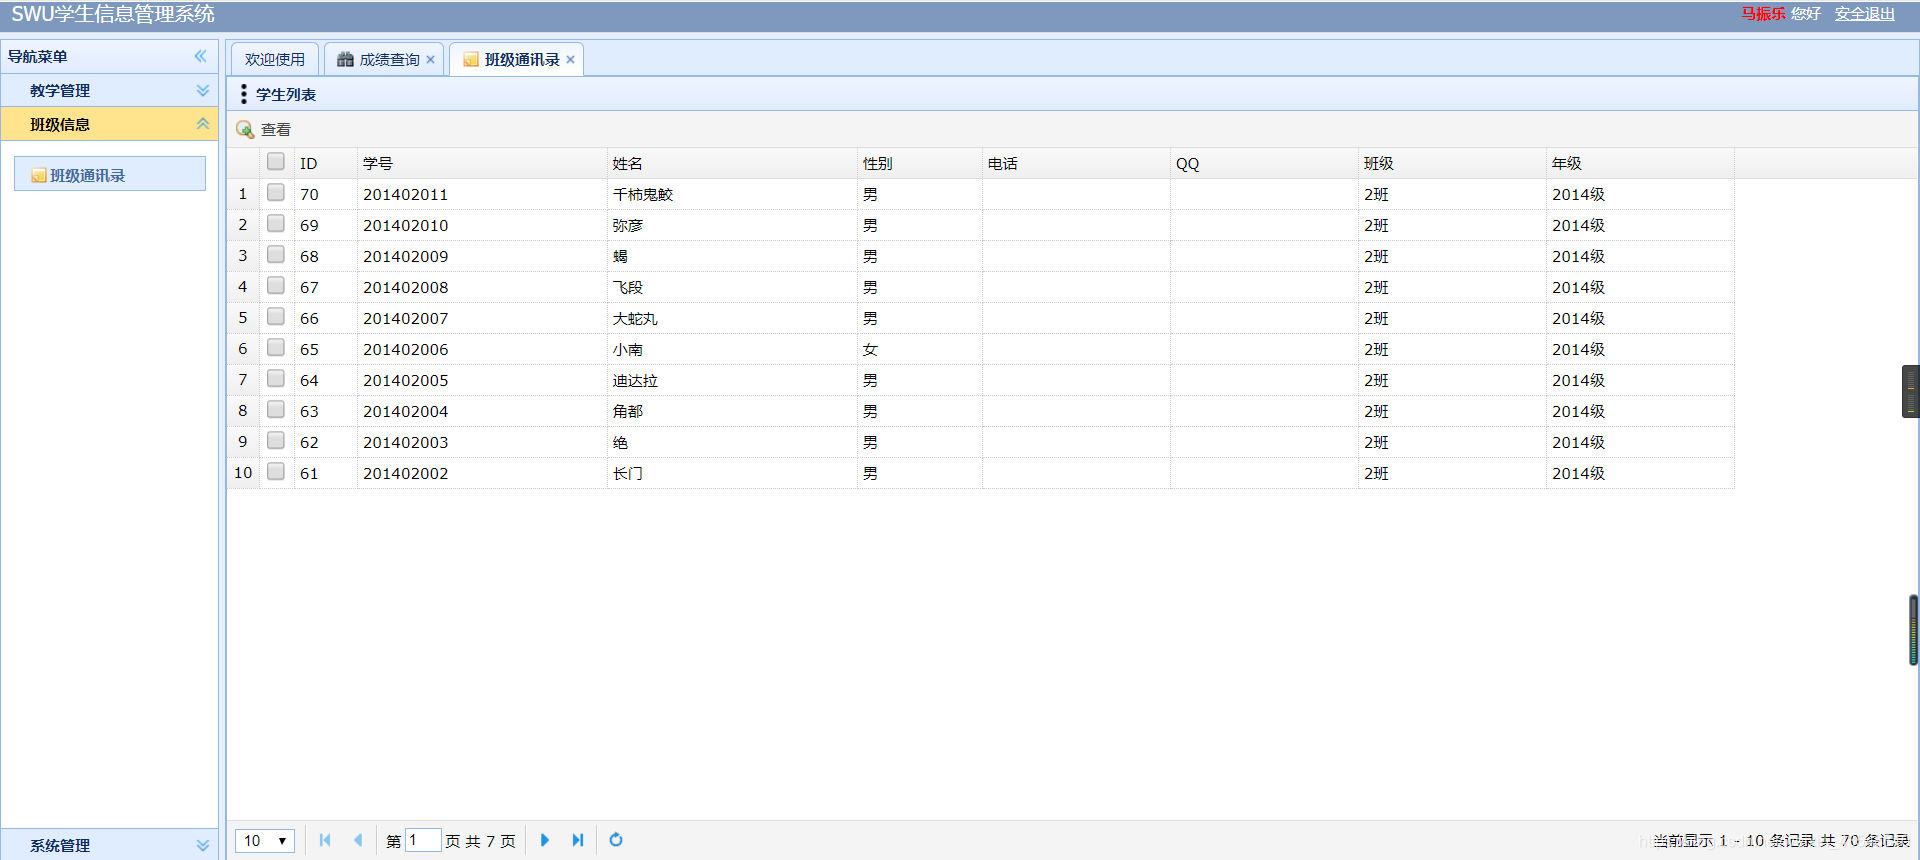Viewport: 1920px width, 860px height.
Task: Click the 学生列表 panel title
Action: pos(286,94)
